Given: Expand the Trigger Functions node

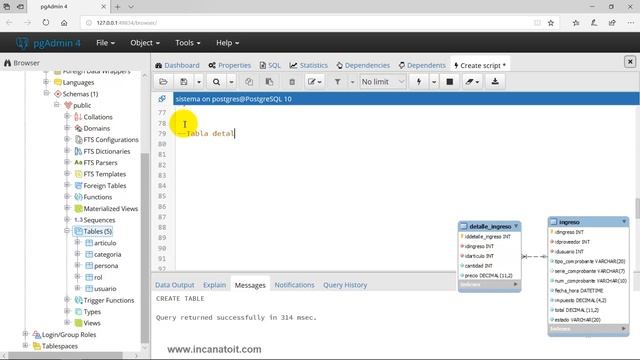Looking at the screenshot, I should (x=67, y=300).
